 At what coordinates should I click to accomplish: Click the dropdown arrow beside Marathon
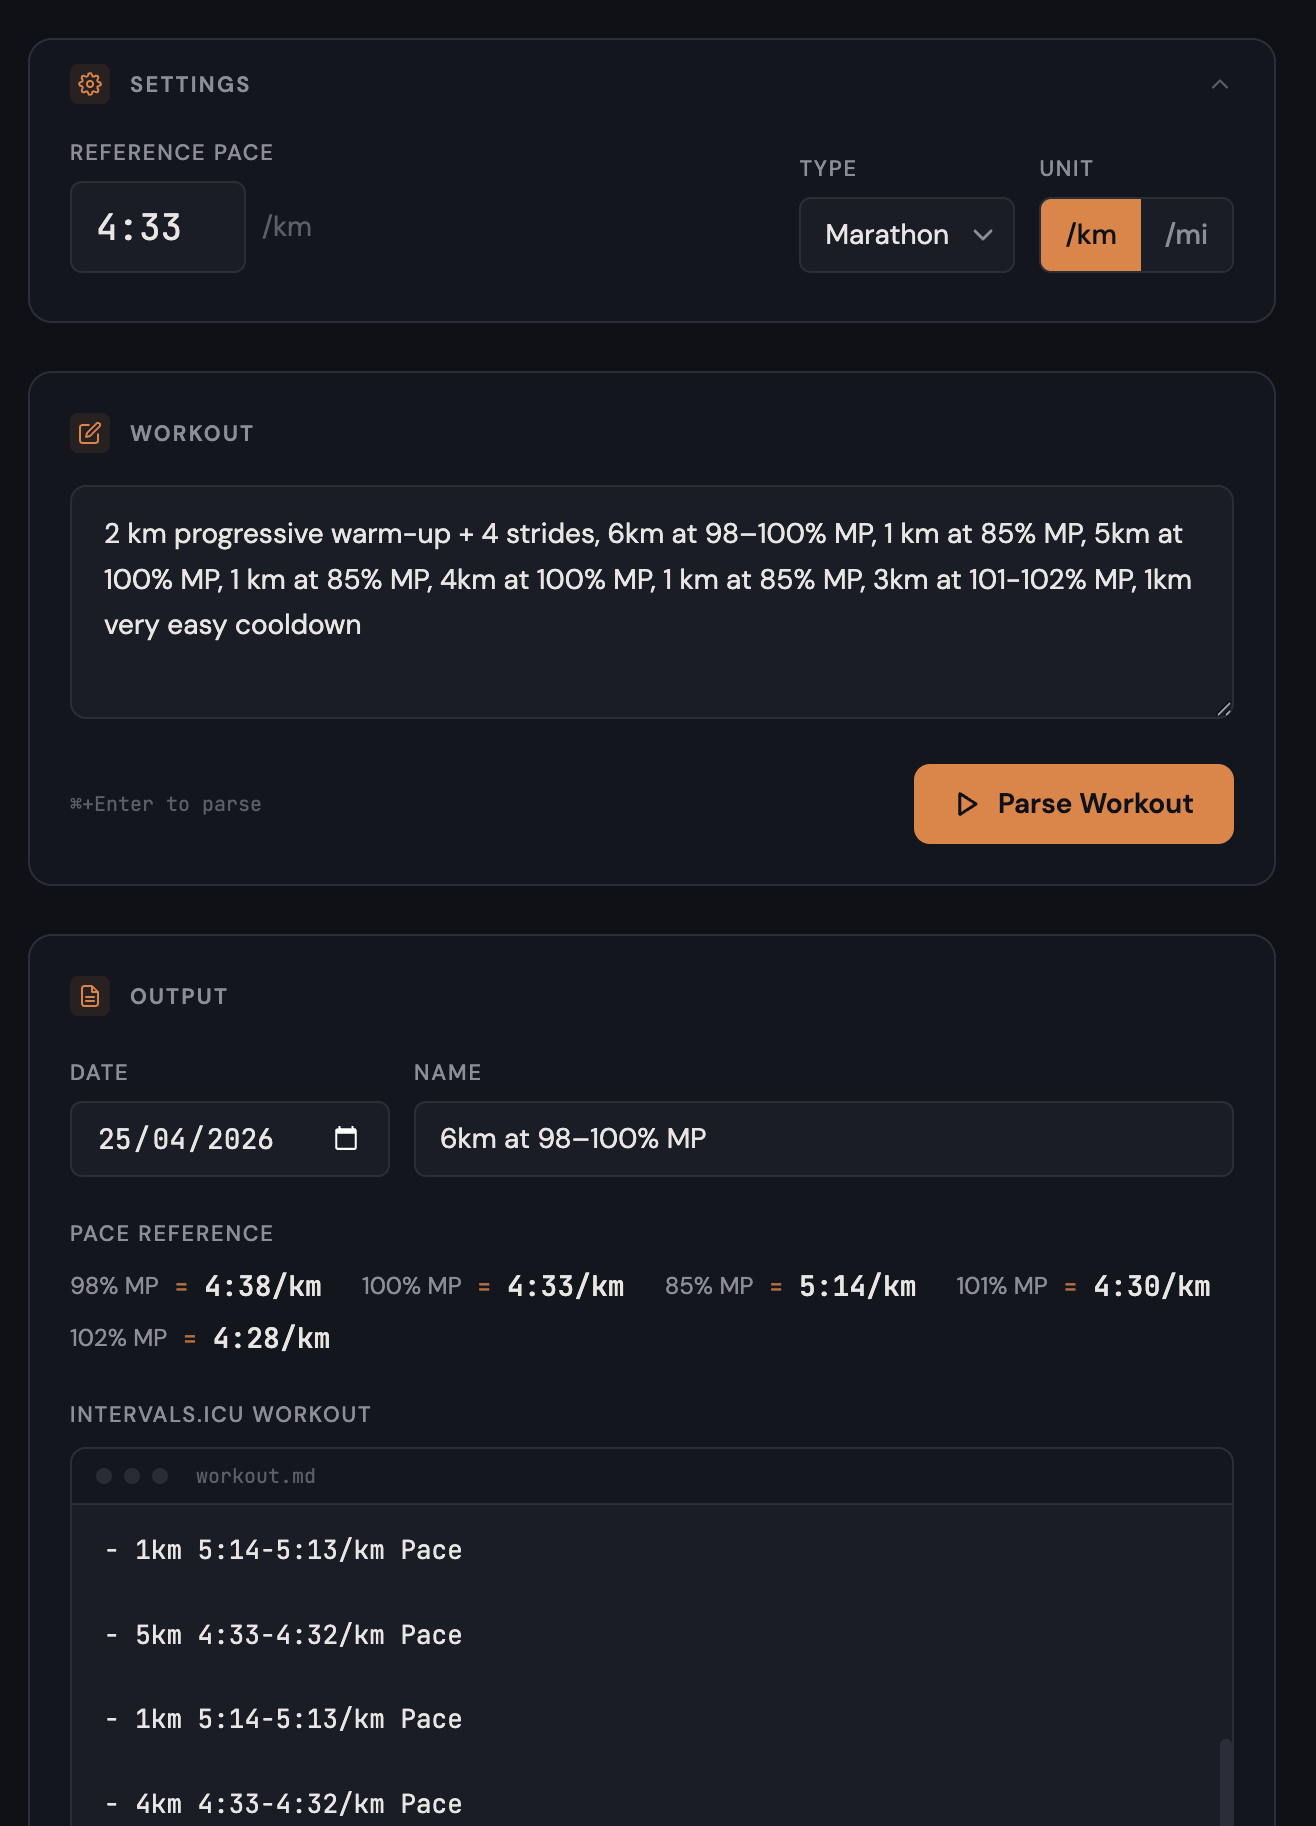[983, 235]
